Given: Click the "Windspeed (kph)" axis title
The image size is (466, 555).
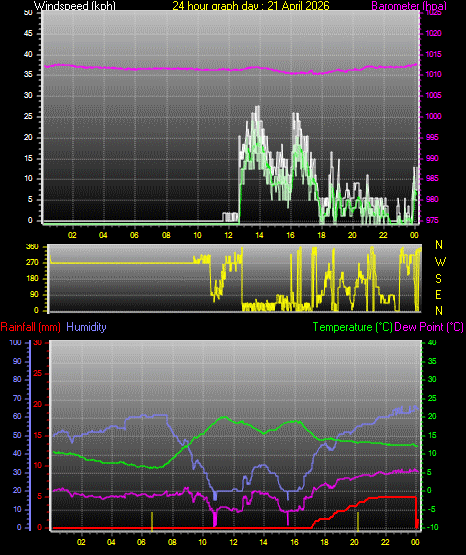Looking at the screenshot, I should point(75,6).
